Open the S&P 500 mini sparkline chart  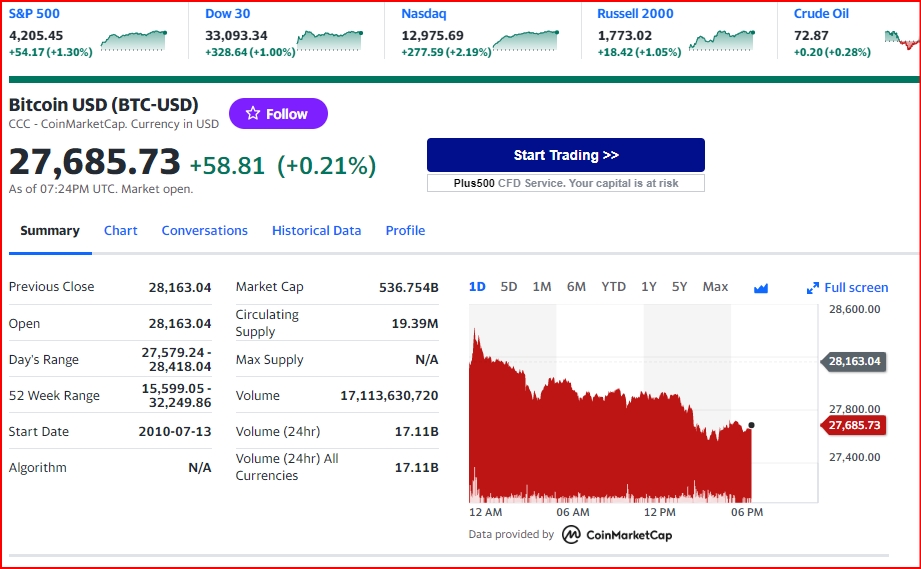click(x=134, y=41)
